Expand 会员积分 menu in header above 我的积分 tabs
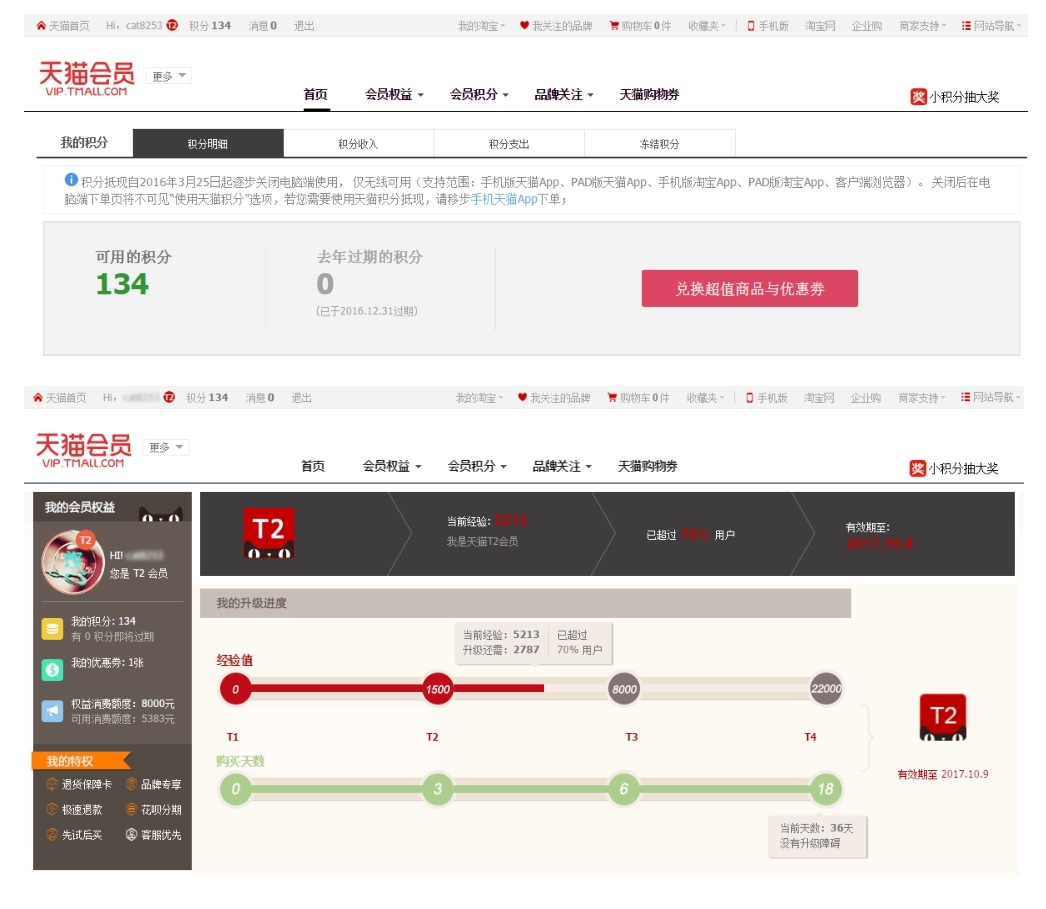The height and width of the screenshot is (909, 1046). point(479,95)
